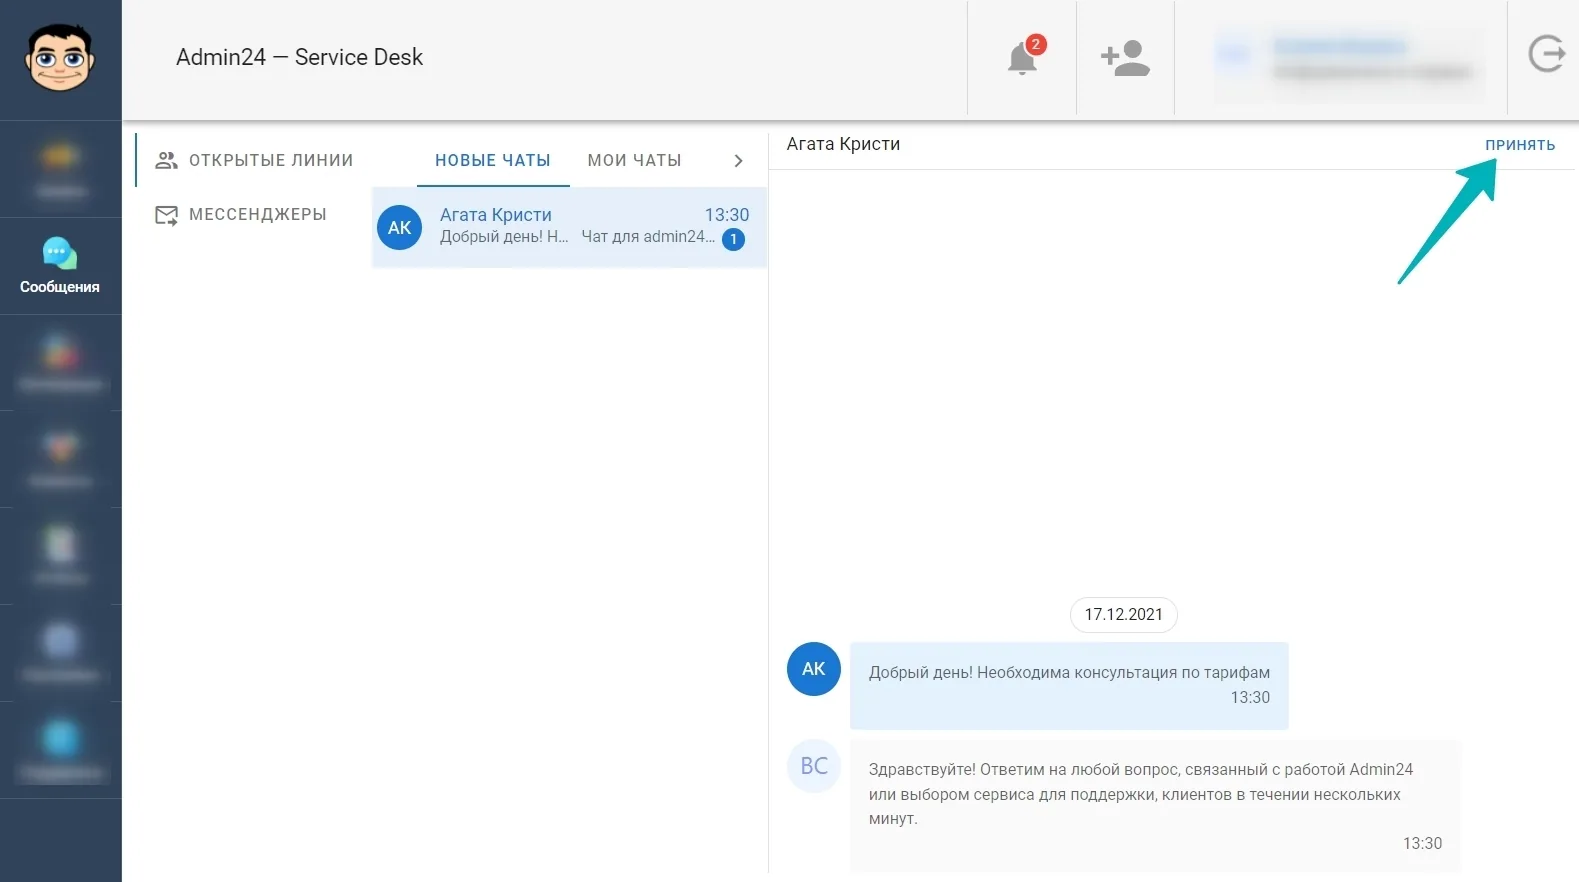Click the Принять button to accept chat

[1520, 145]
